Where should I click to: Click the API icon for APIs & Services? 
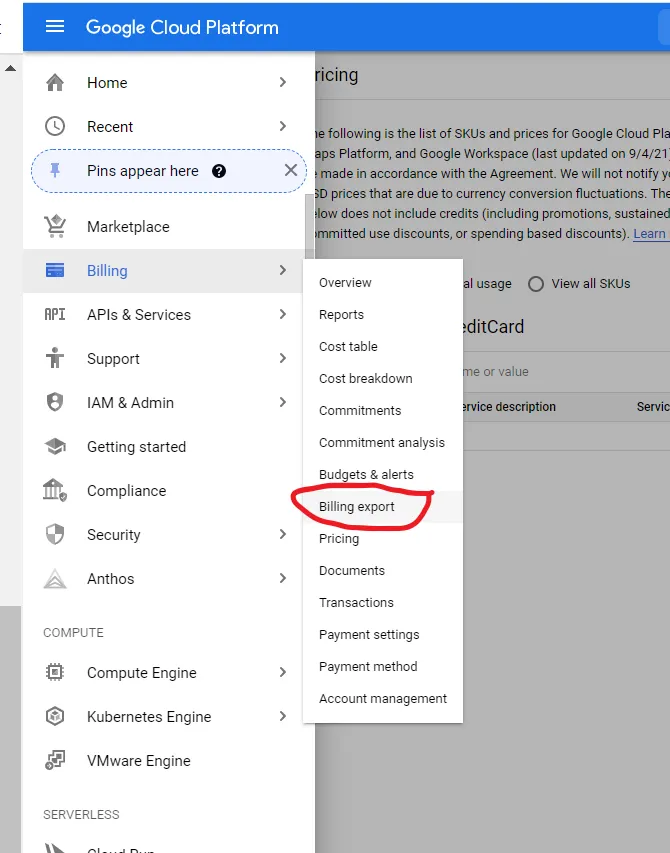pos(55,314)
